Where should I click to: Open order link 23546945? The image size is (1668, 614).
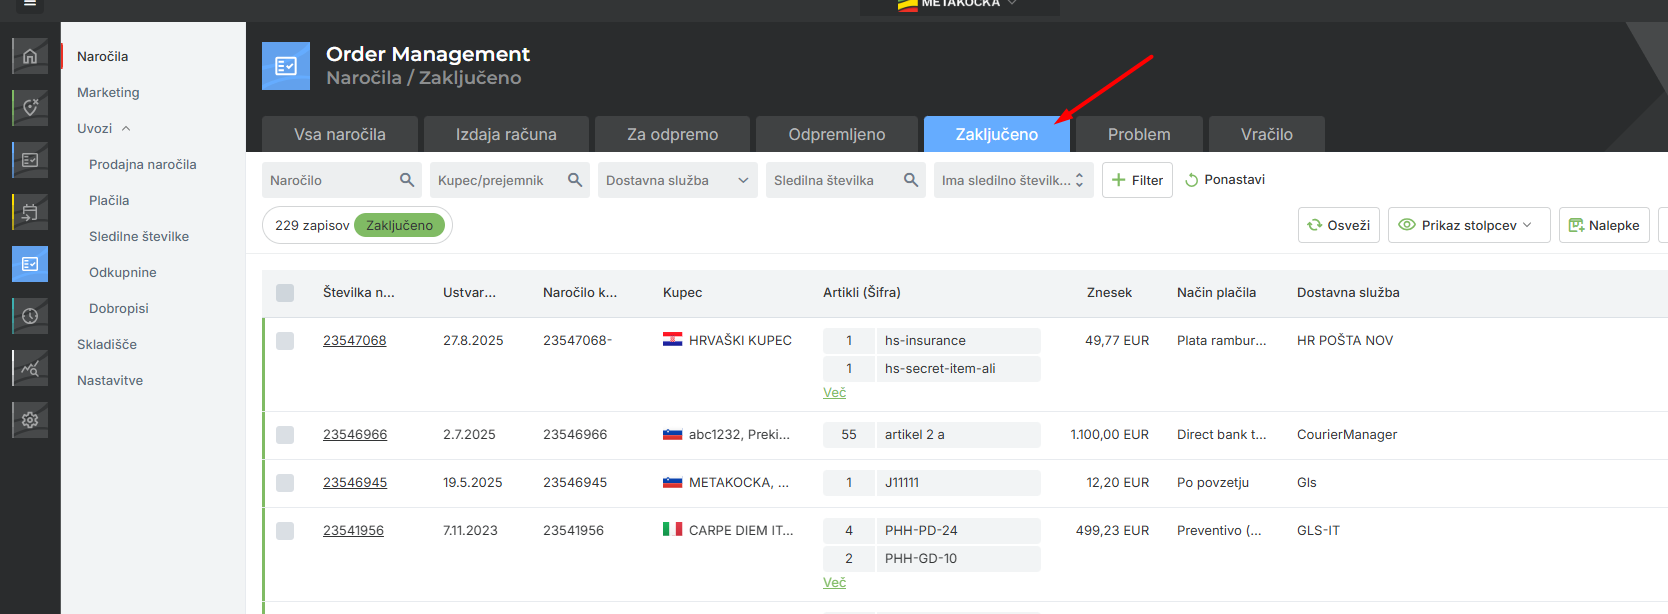click(355, 482)
